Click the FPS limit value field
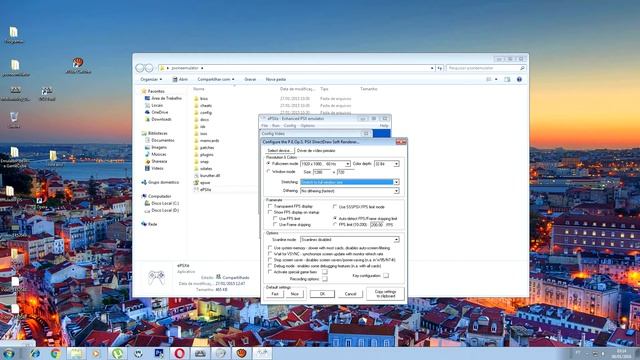640x360 pixels. click(377, 225)
